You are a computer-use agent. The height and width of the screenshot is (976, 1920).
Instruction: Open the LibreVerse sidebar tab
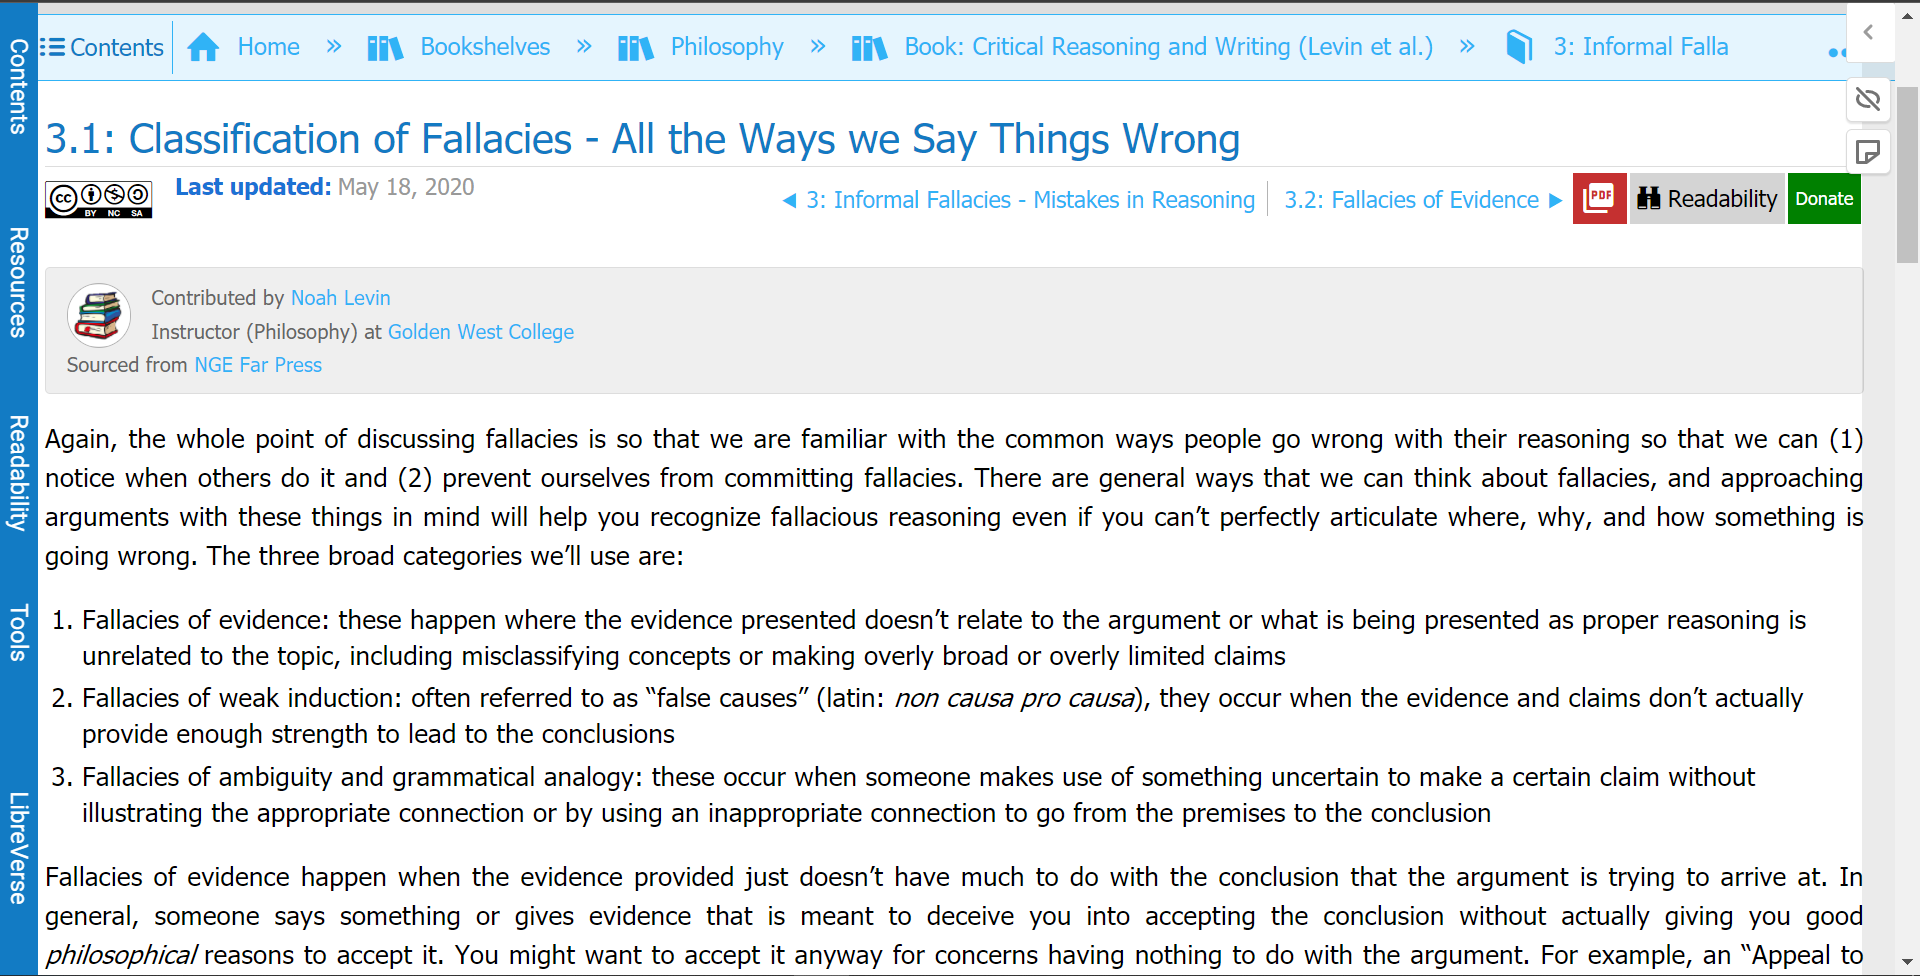[18, 848]
